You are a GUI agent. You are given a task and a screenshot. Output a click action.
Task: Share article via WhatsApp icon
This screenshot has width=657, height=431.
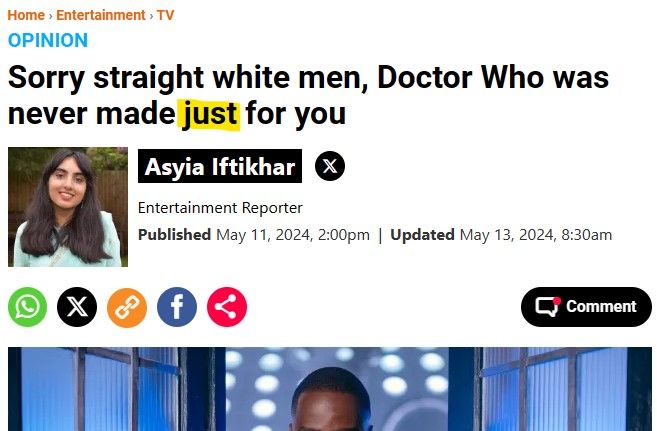point(27,307)
